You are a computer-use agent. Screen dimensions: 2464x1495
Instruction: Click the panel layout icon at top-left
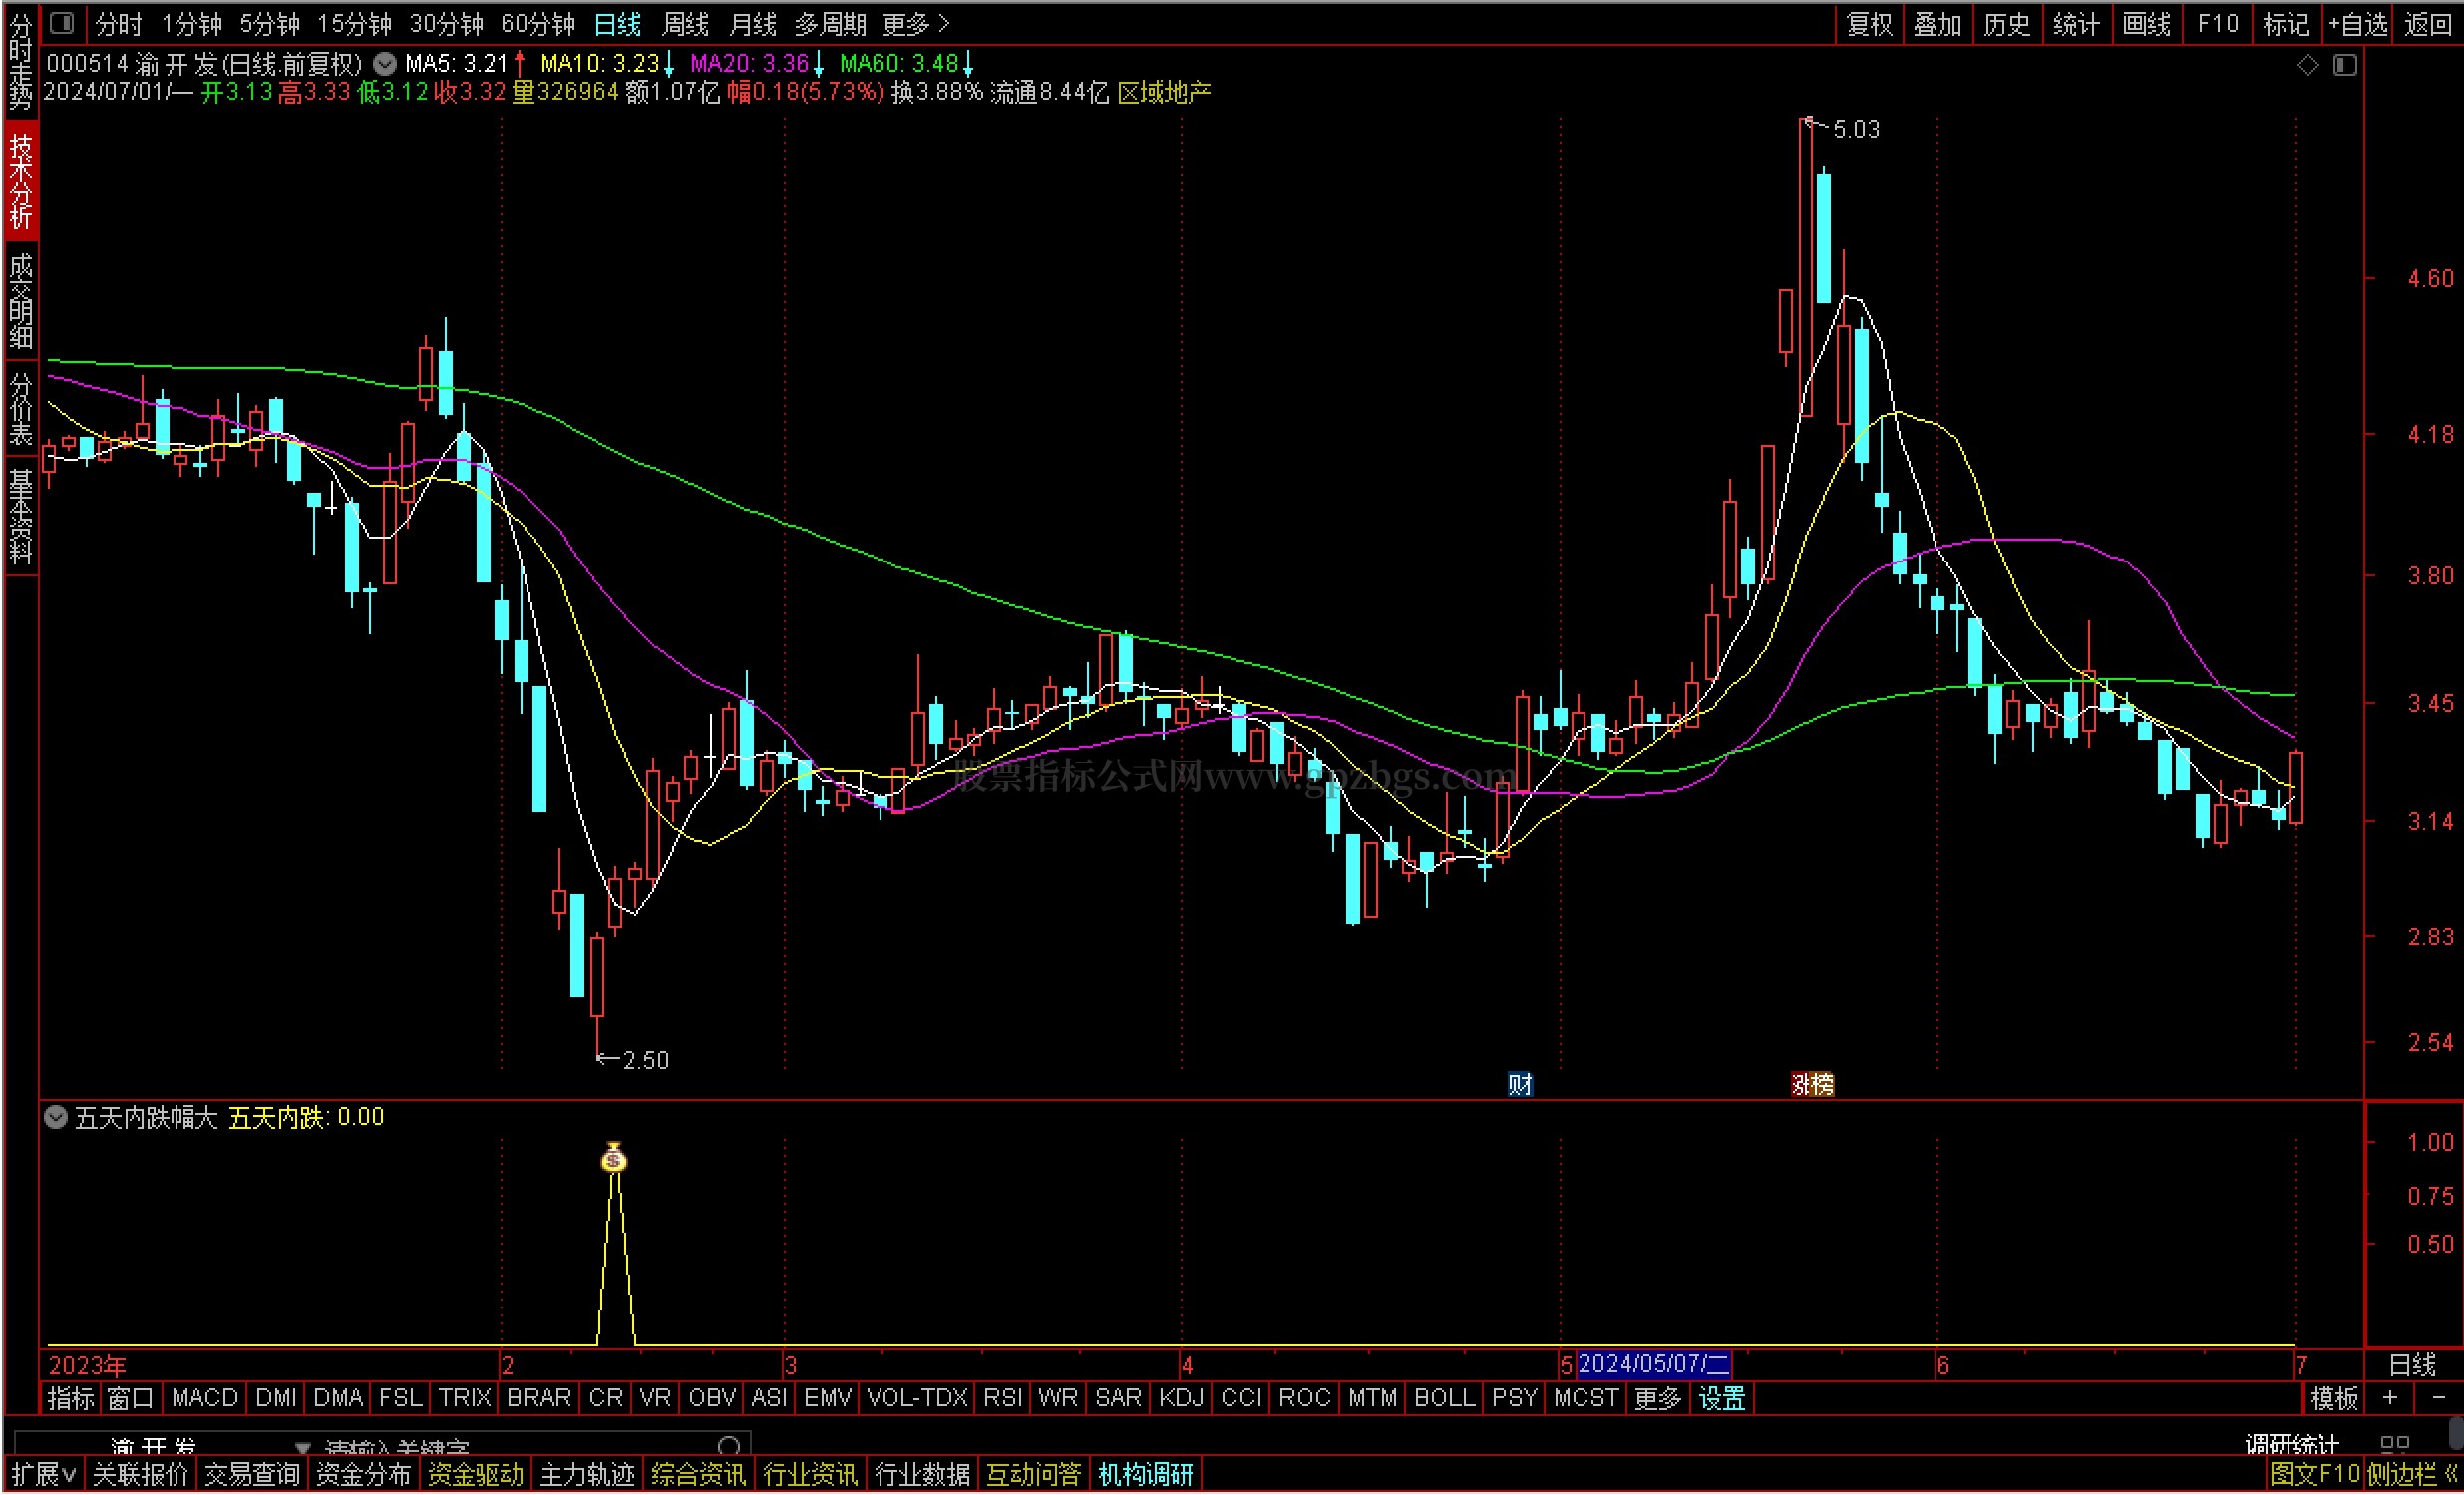pyautogui.click(x=62, y=22)
